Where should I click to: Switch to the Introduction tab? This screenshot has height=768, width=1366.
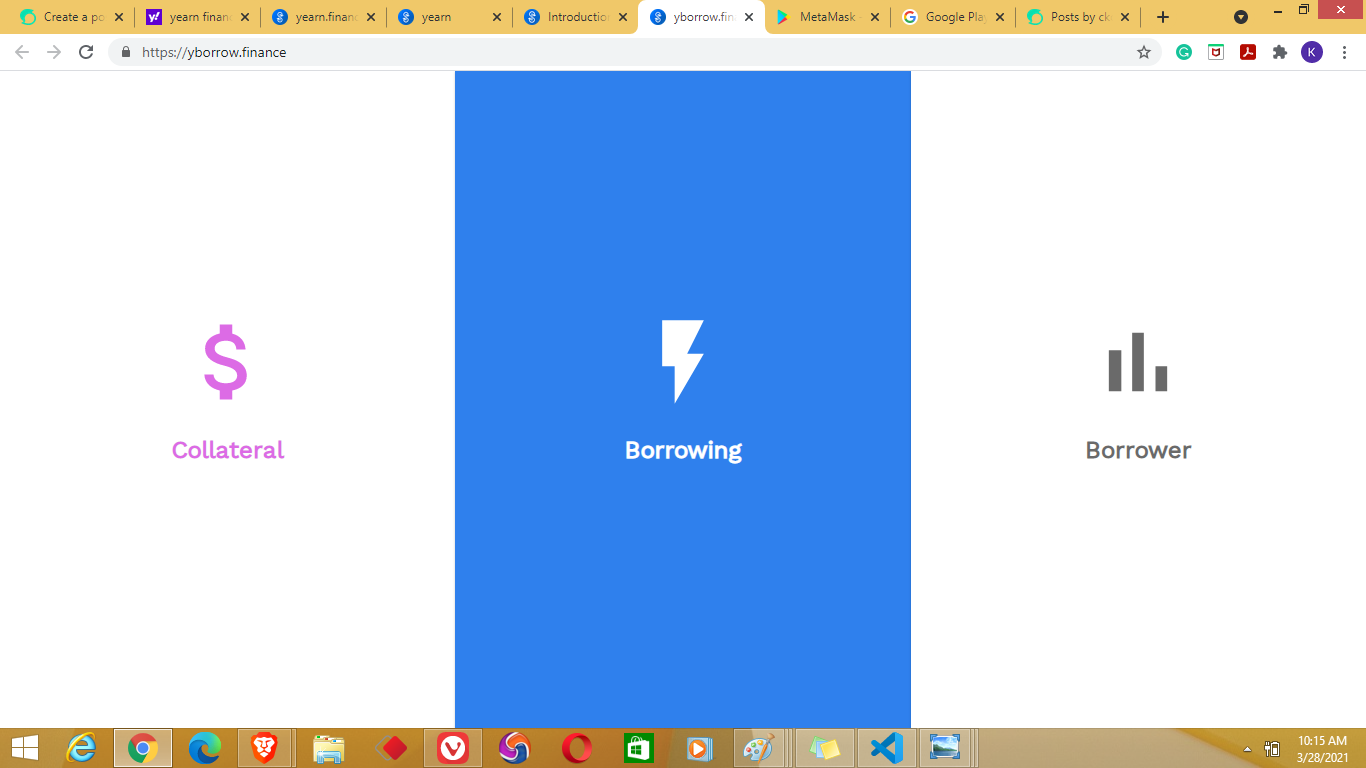pyautogui.click(x=574, y=17)
